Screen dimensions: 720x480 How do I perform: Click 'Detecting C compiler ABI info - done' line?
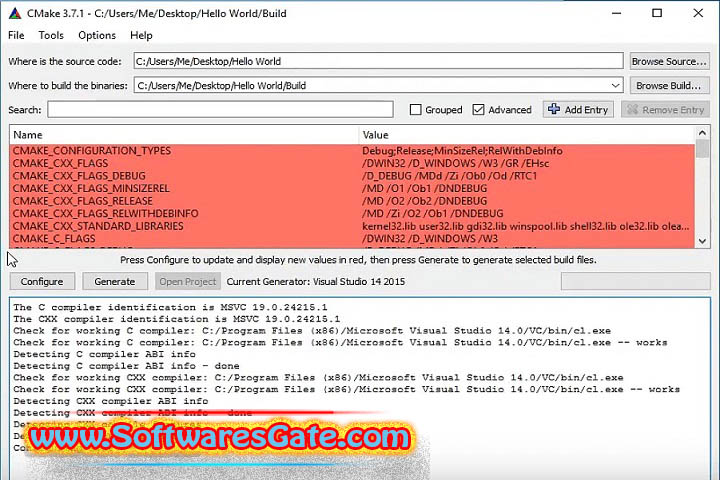coord(126,366)
